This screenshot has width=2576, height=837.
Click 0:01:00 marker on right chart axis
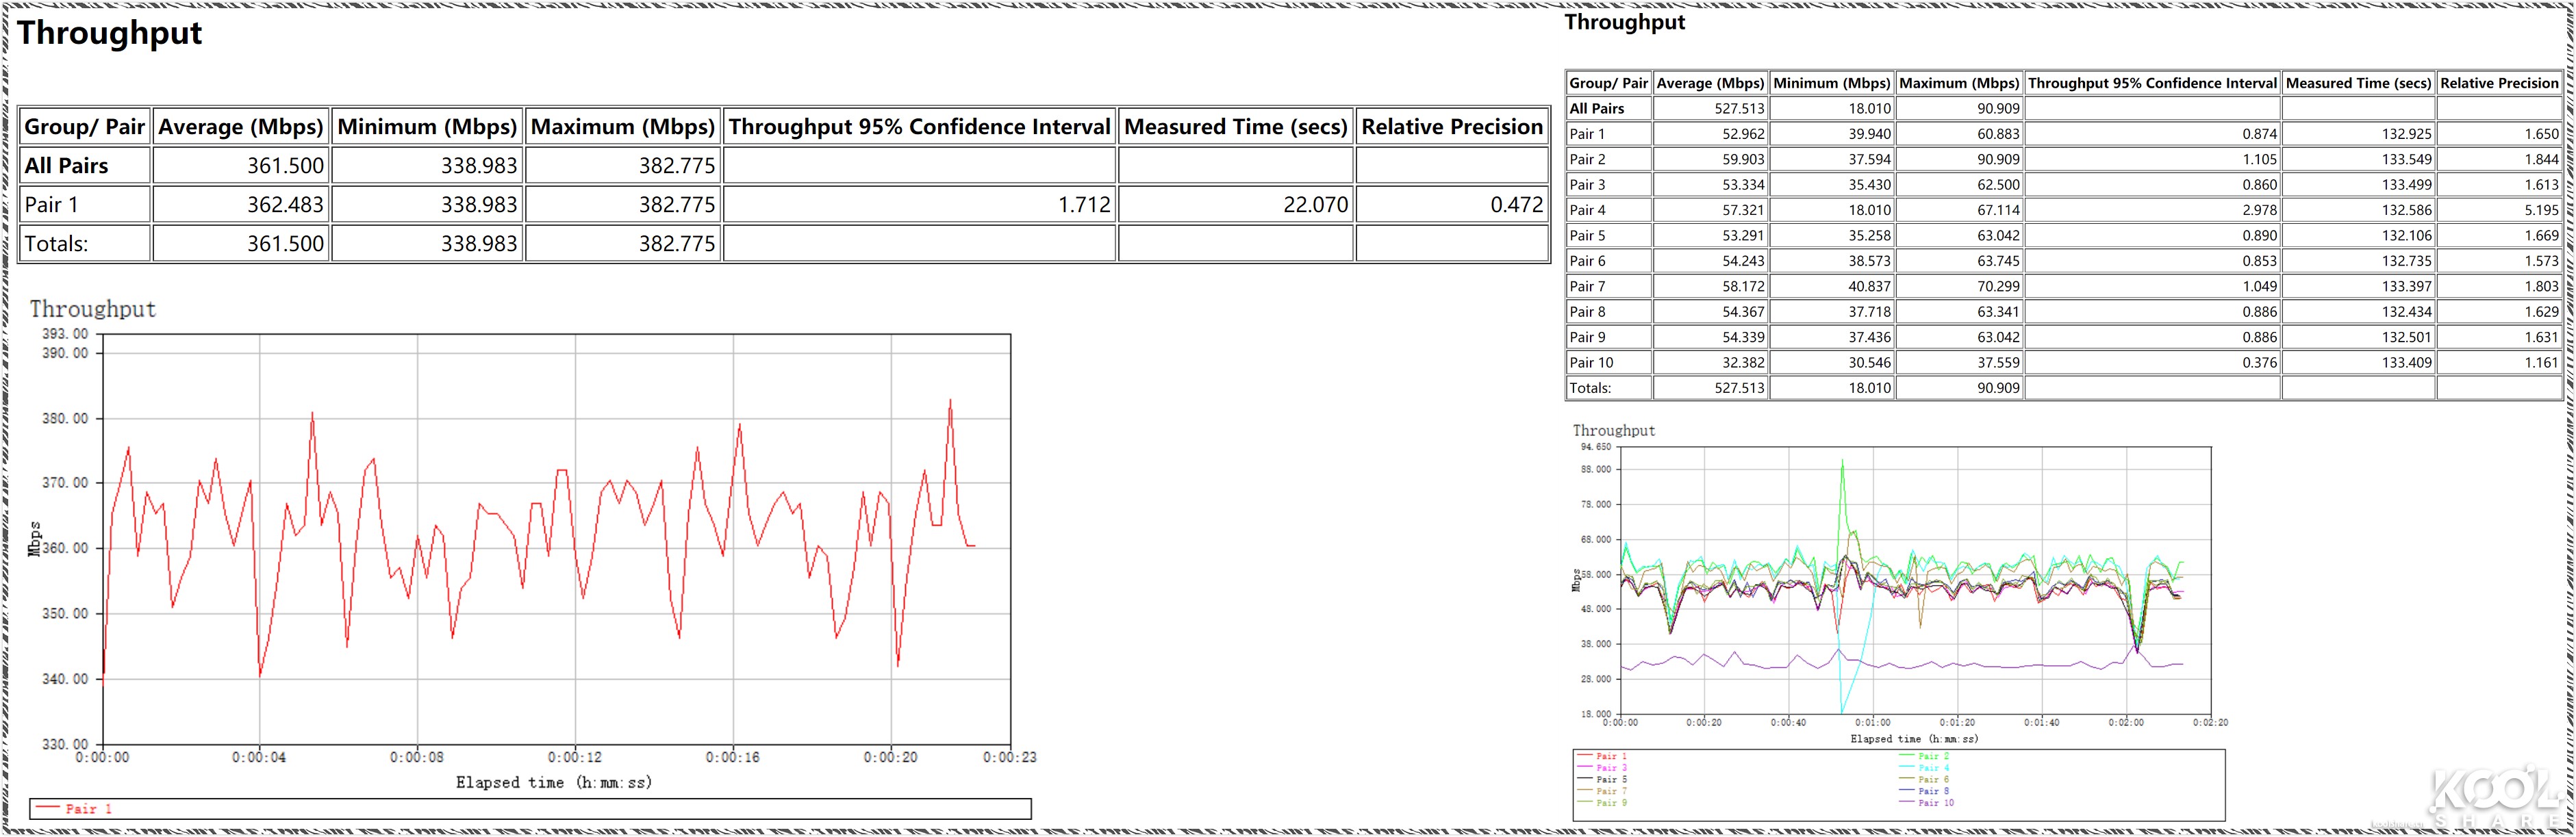coord(1872,722)
